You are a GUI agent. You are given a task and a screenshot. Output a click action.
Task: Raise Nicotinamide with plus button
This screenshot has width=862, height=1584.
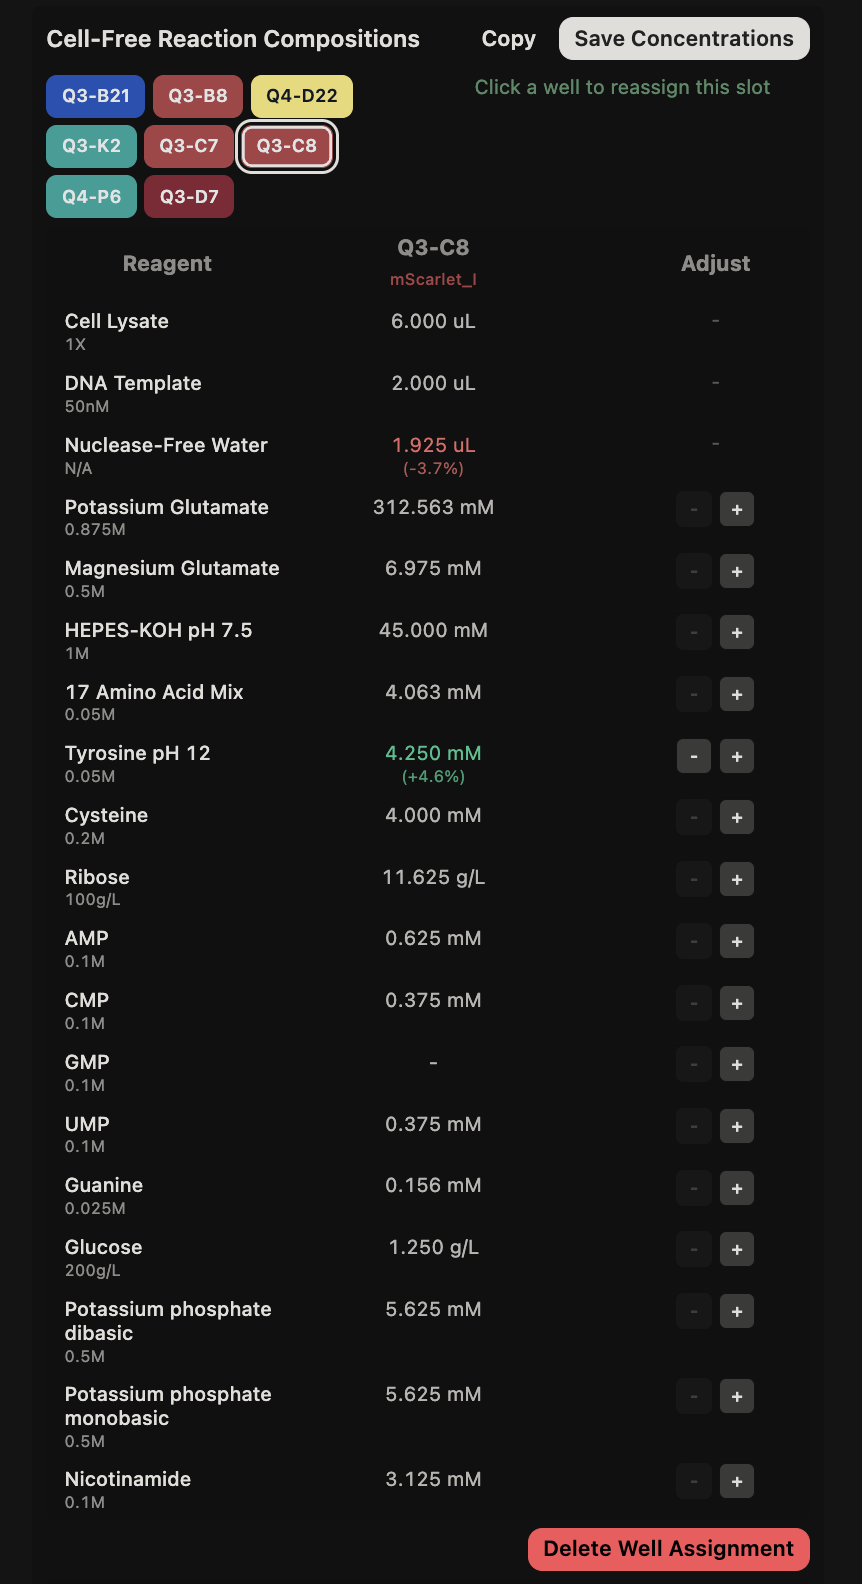coord(737,1482)
